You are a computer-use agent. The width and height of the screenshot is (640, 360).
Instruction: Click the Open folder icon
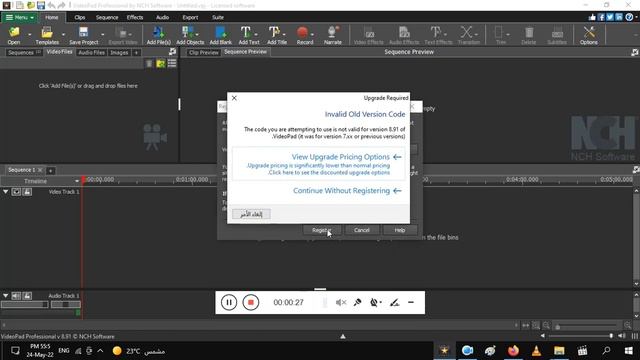tap(14, 32)
